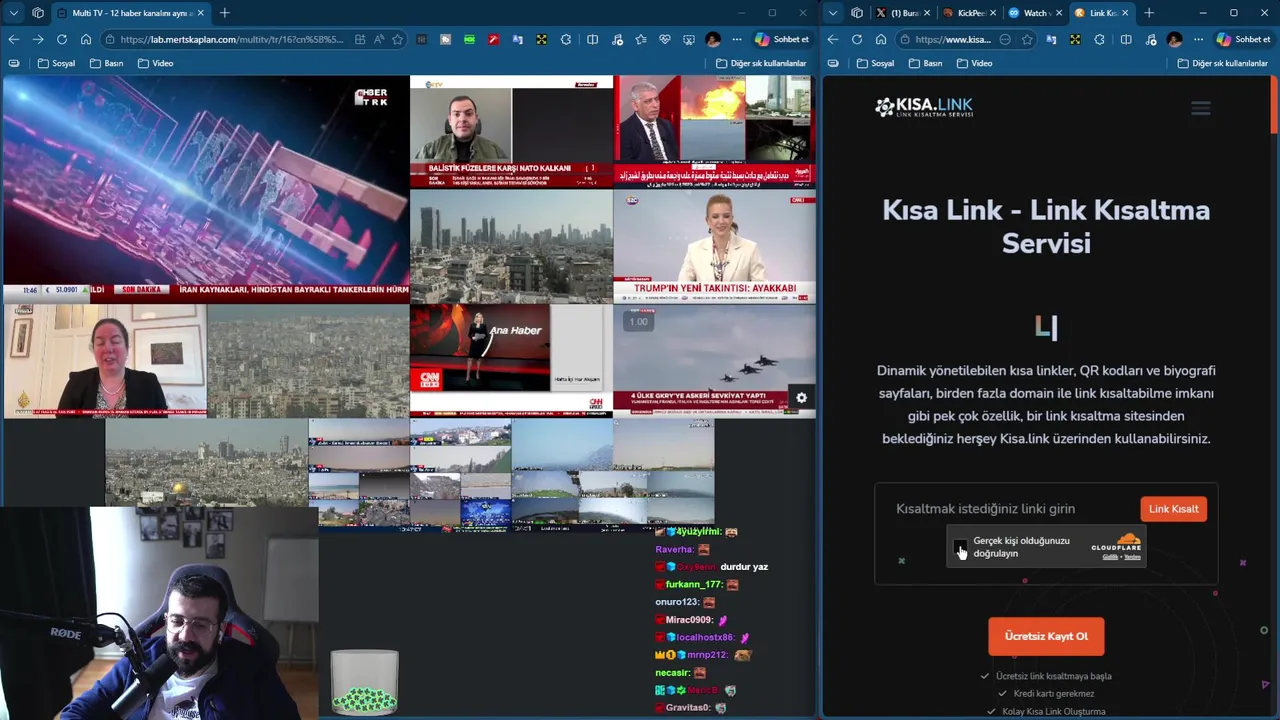The width and height of the screenshot is (1280, 720).
Task: Expand Diğer sık kullanılanlar folder in left browser
Action: 761,63
